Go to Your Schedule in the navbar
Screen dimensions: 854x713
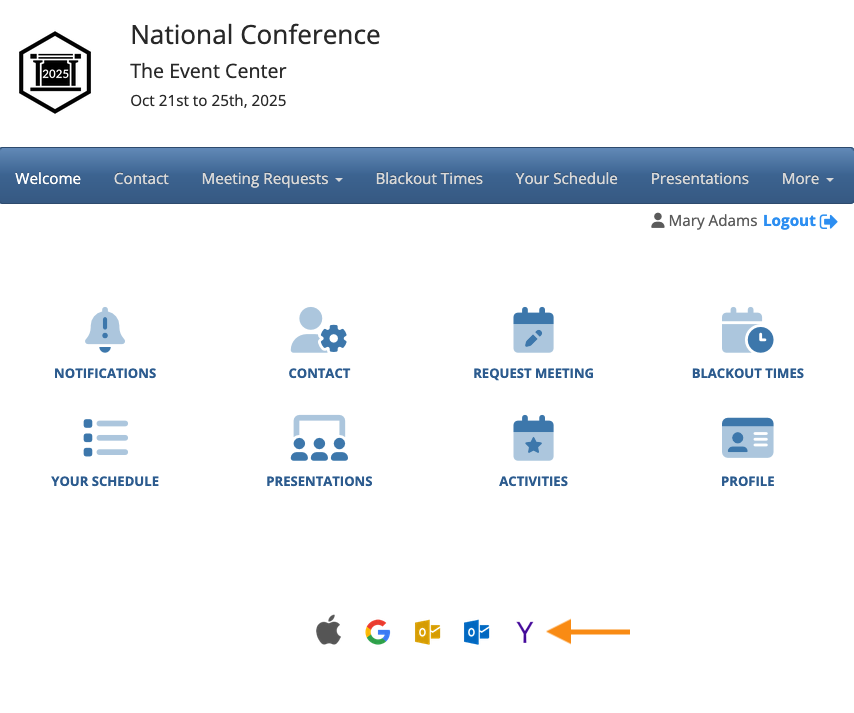point(566,179)
